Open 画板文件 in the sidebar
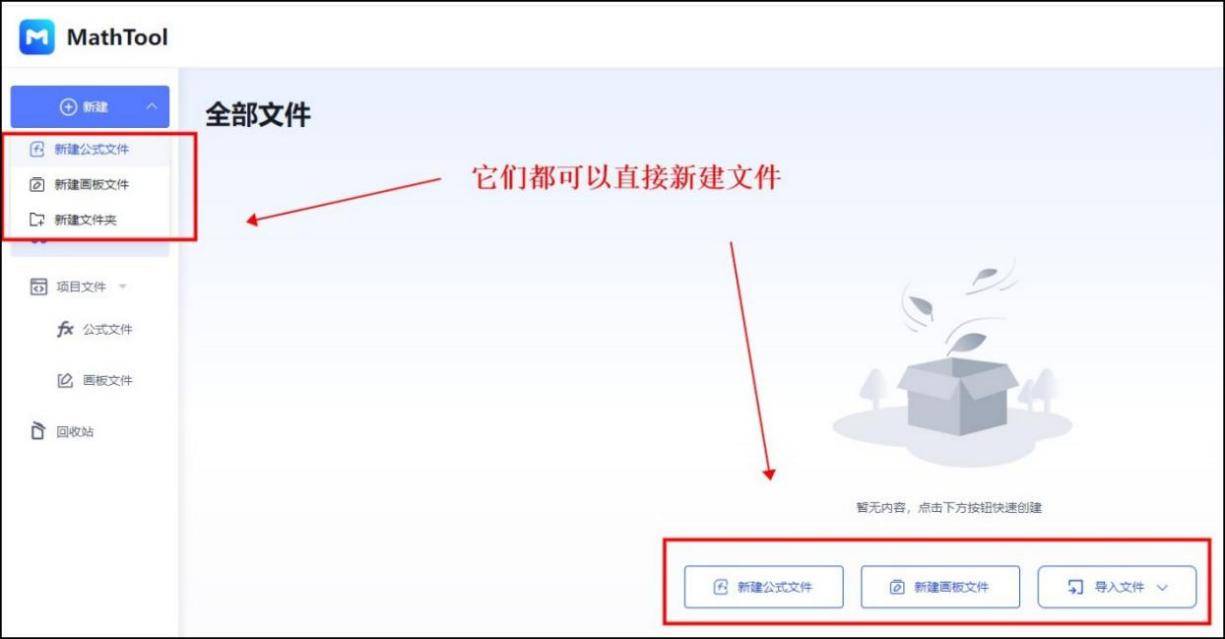Screen dimensions: 1225x639 point(108,380)
